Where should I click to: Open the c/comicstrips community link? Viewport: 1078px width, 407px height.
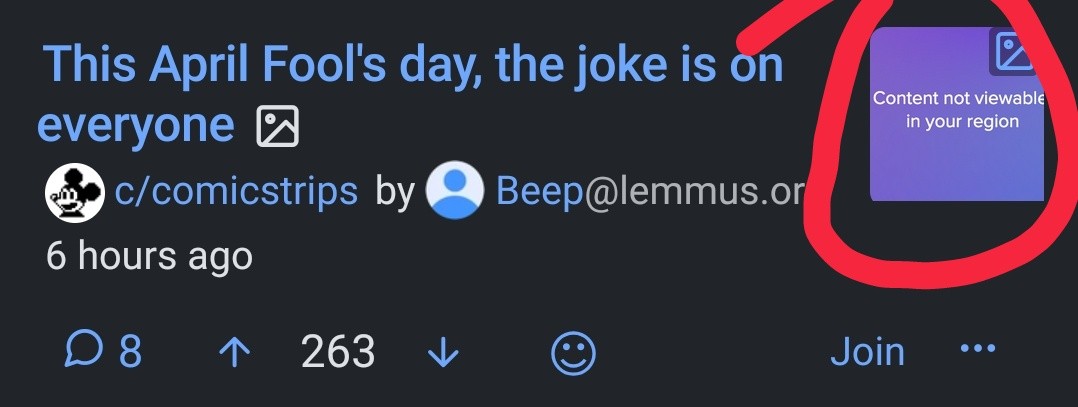pyautogui.click(x=236, y=190)
